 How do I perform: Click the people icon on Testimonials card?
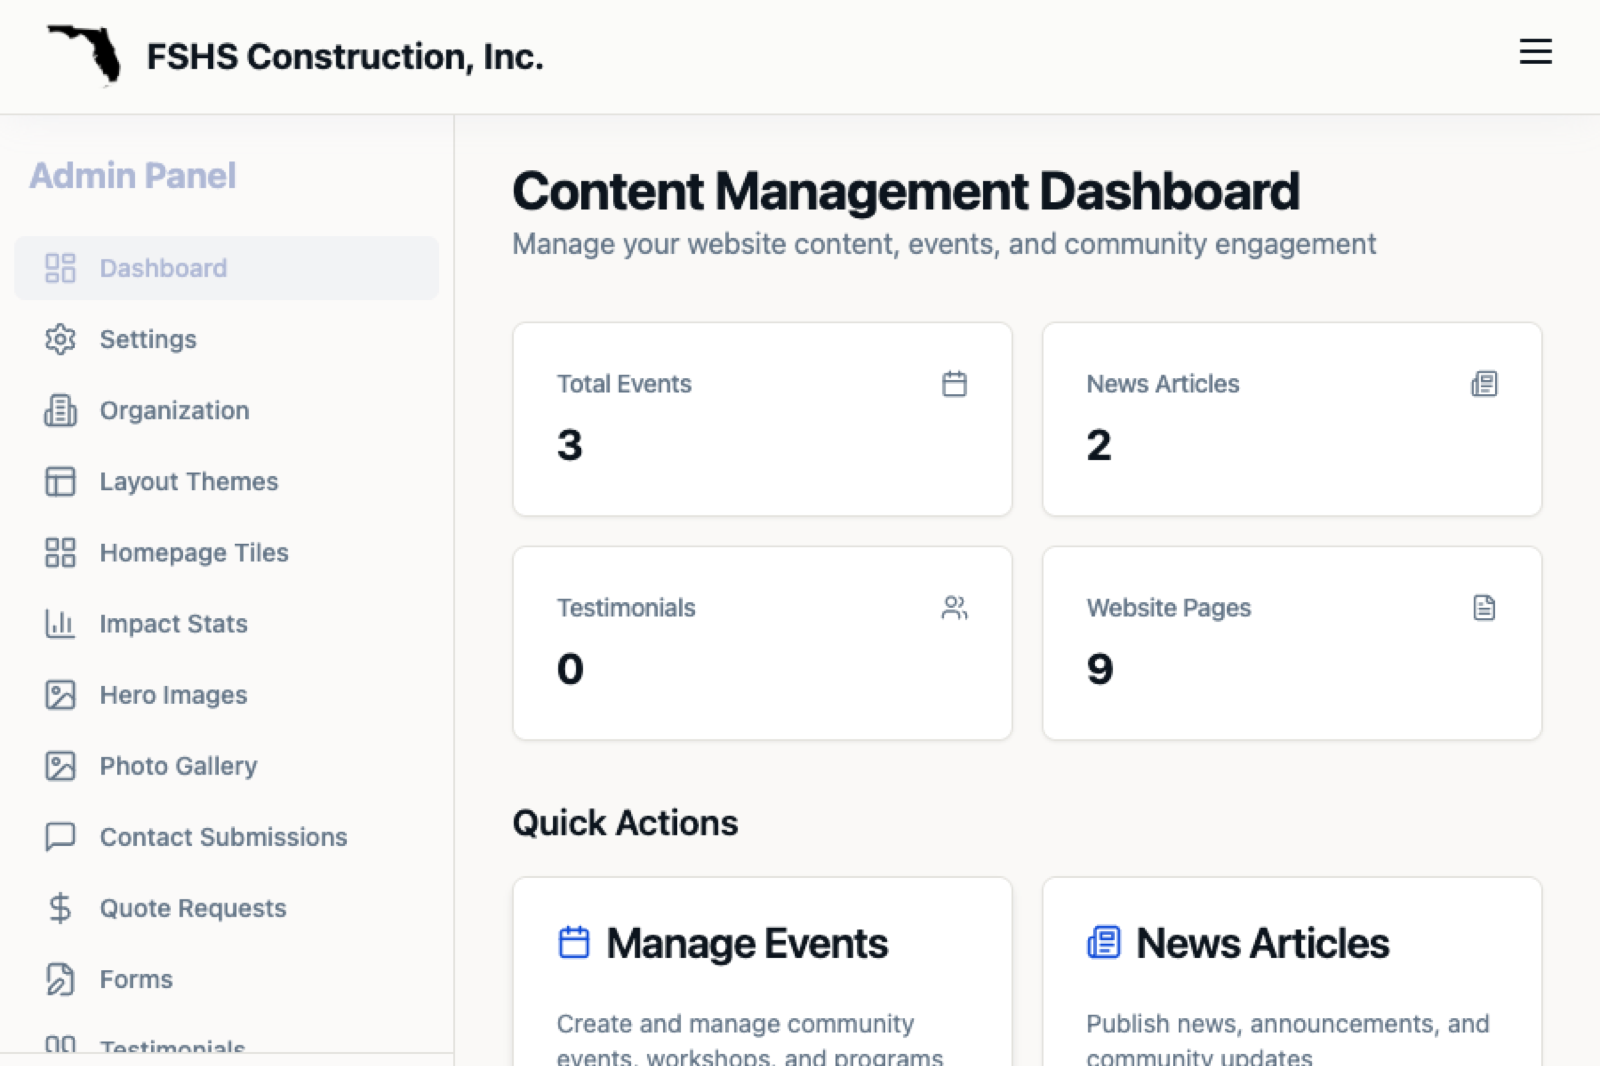[x=954, y=607]
